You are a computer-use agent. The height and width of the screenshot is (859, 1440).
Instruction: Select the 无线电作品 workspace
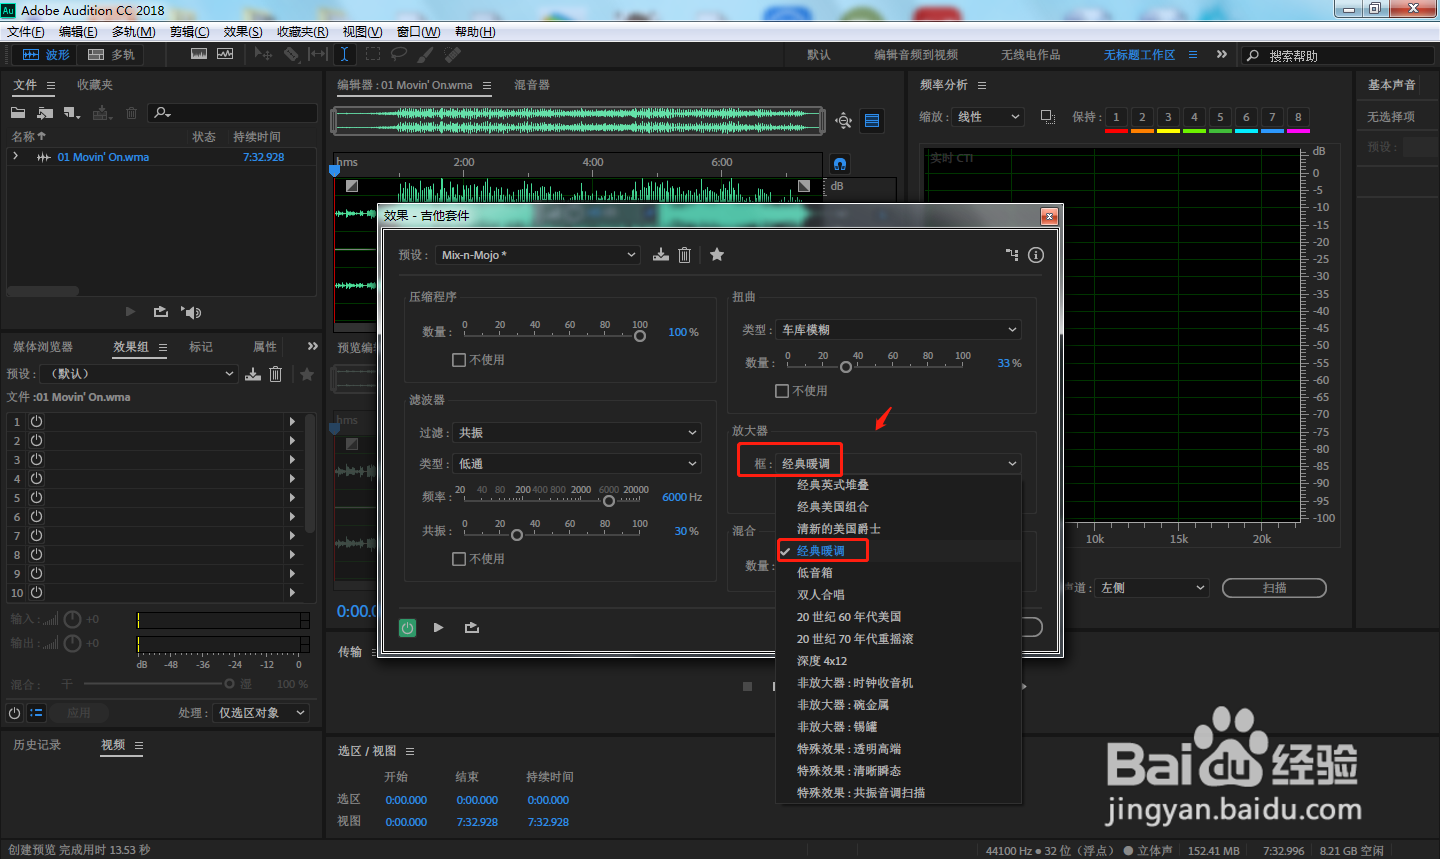click(x=1030, y=55)
